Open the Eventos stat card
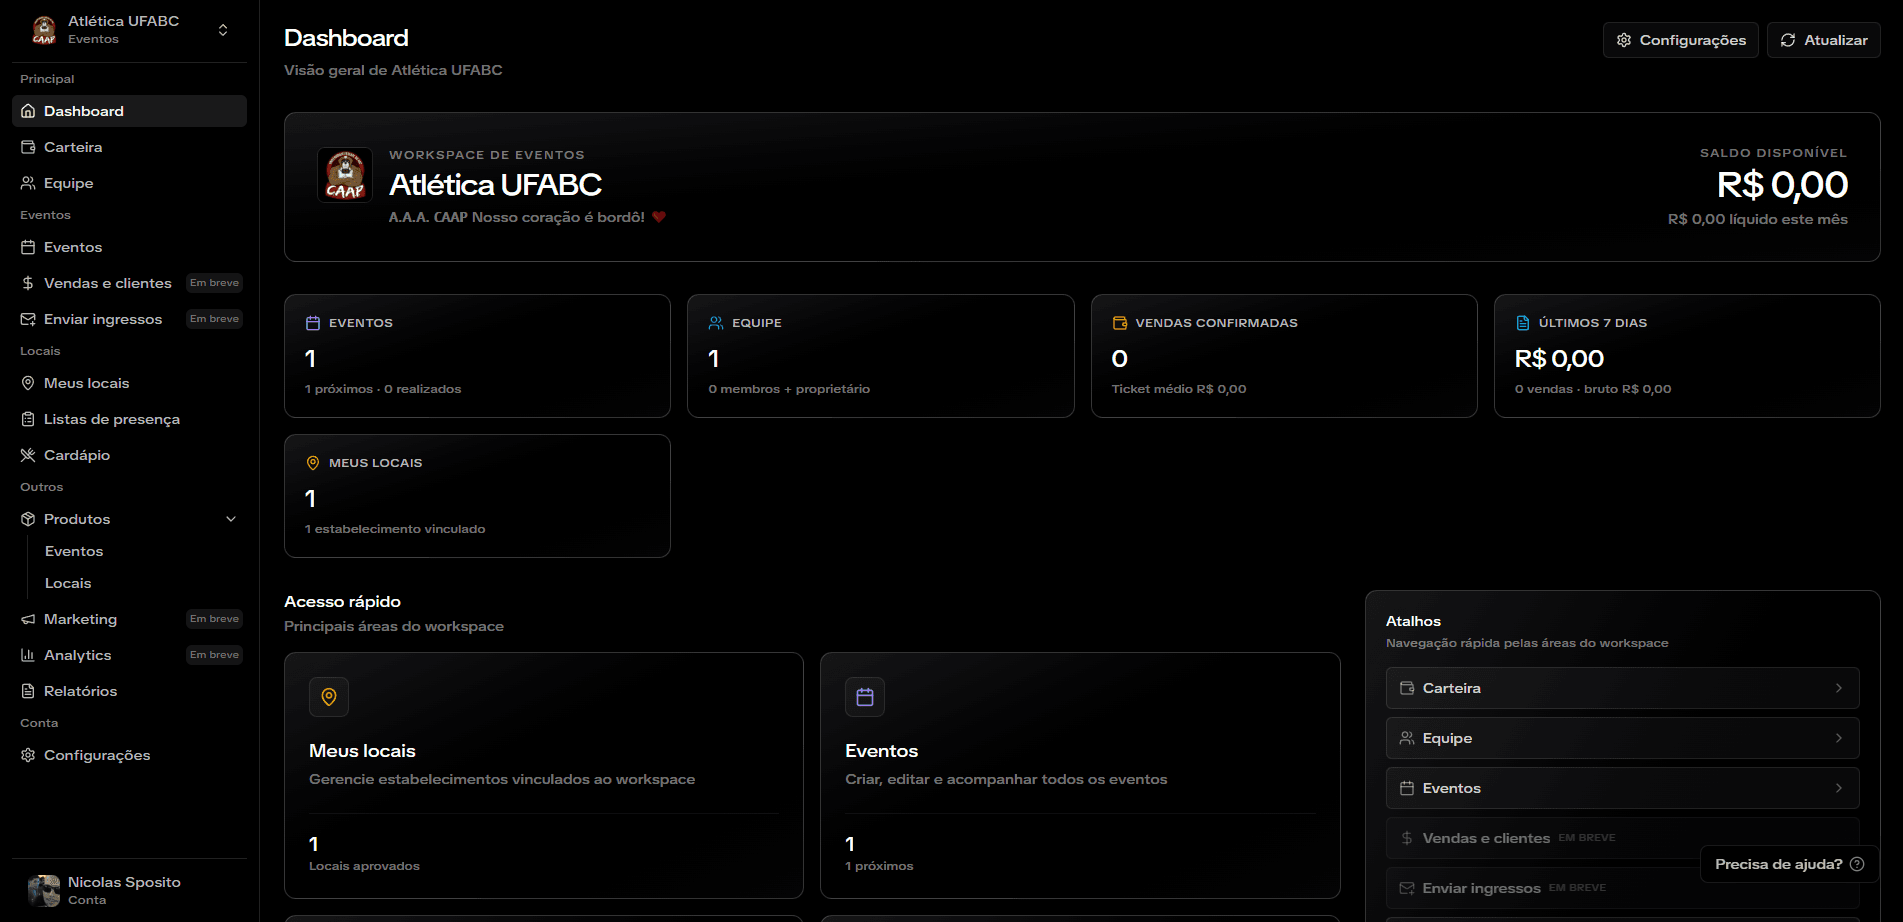 (477, 356)
